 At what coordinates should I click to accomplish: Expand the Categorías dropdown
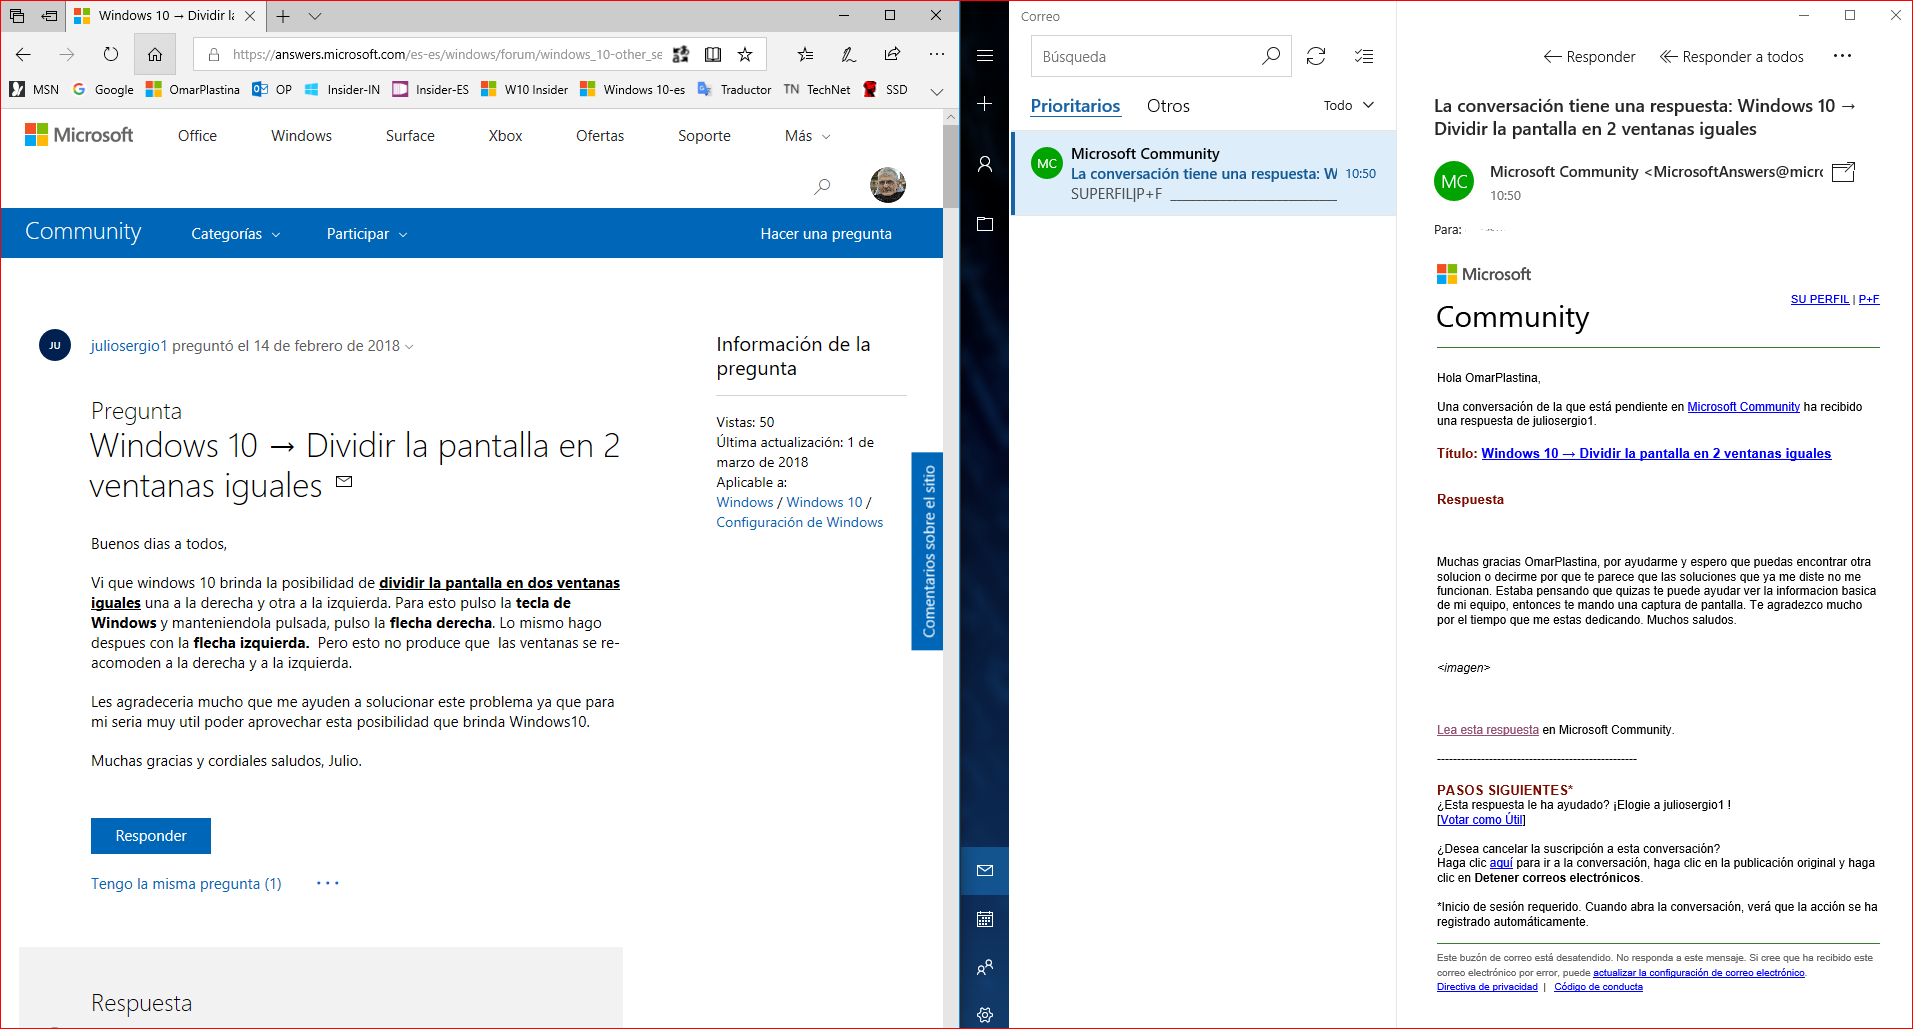[x=236, y=234]
